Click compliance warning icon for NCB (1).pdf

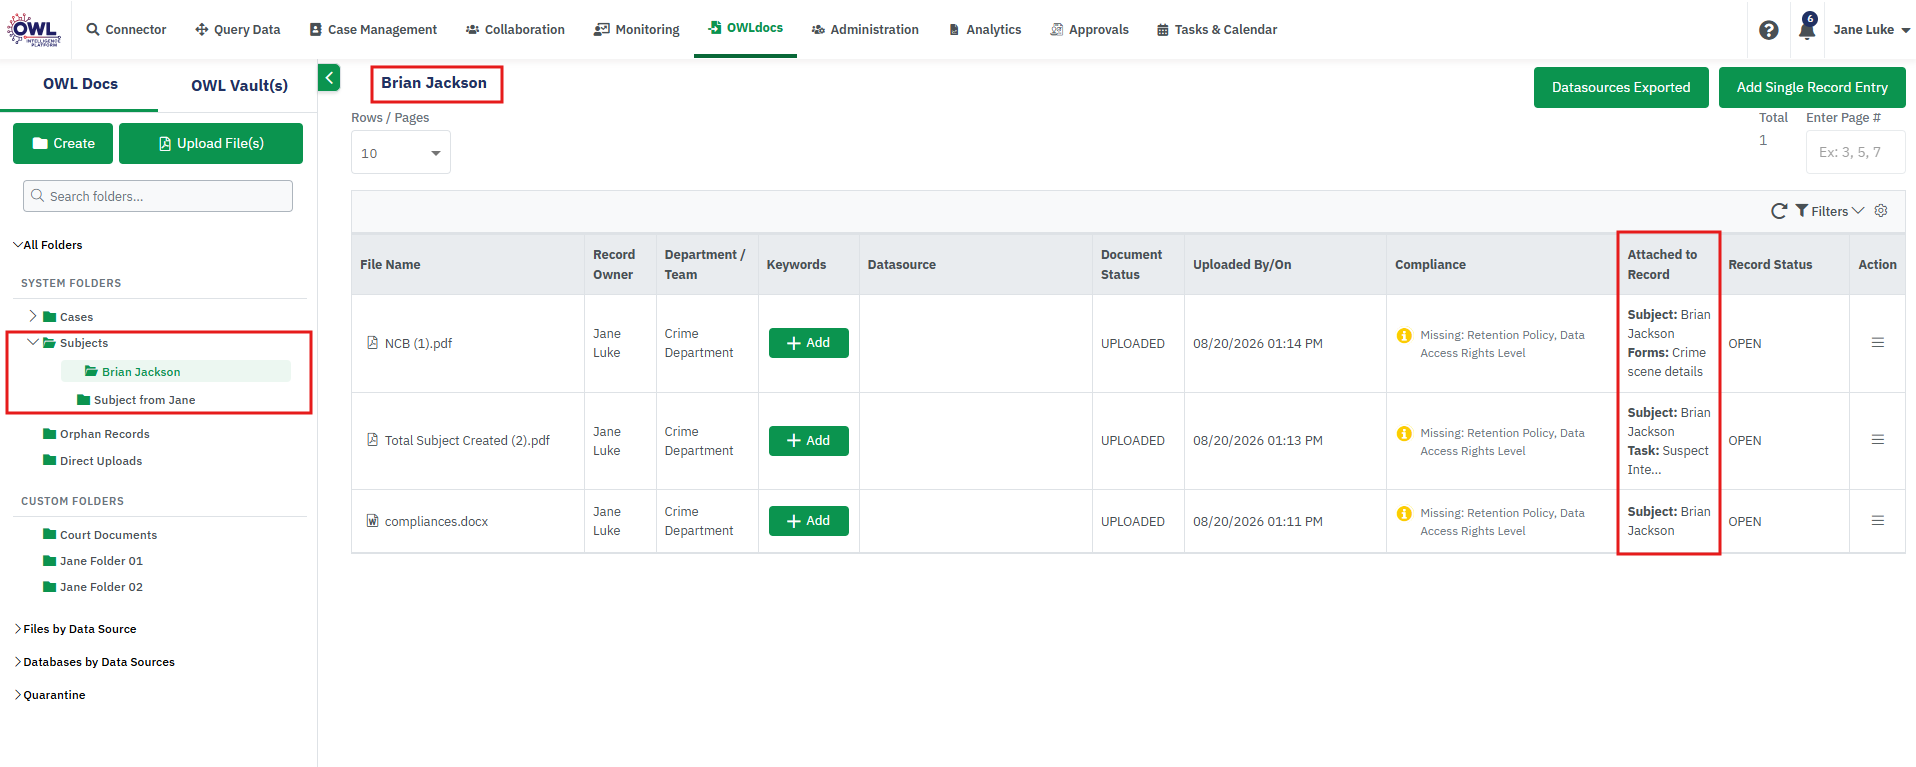point(1404,336)
